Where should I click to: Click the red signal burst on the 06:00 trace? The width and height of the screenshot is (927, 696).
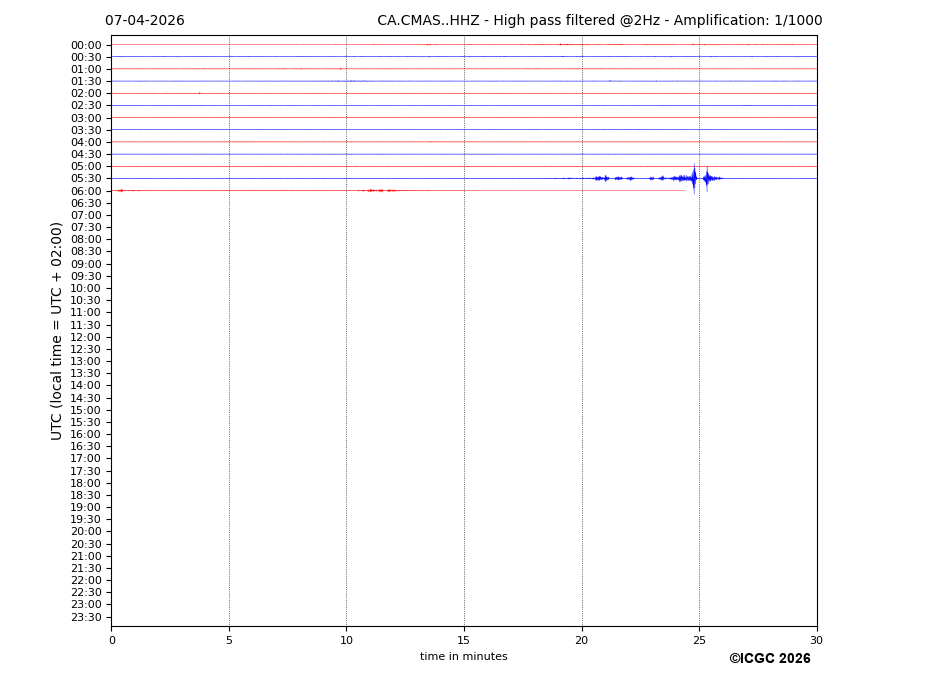(x=378, y=190)
